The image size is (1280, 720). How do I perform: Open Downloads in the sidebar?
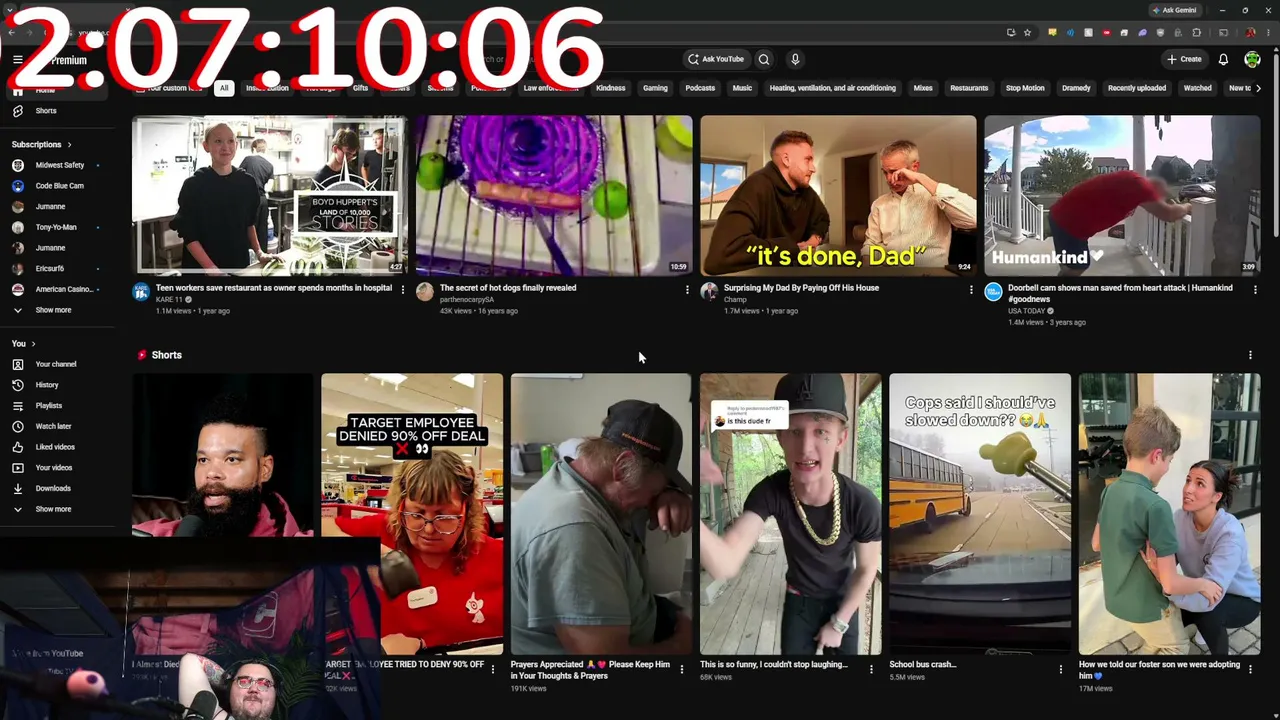pyautogui.click(x=57, y=488)
